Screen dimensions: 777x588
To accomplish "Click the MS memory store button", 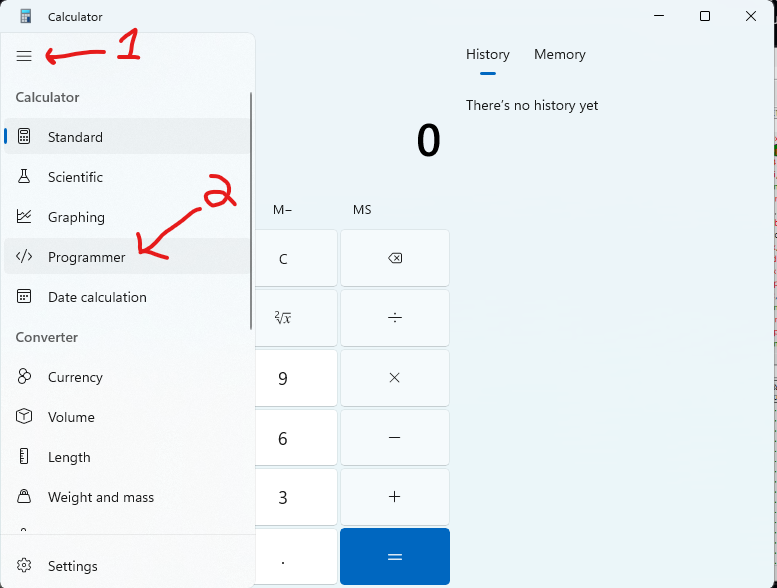I will 362,210.
